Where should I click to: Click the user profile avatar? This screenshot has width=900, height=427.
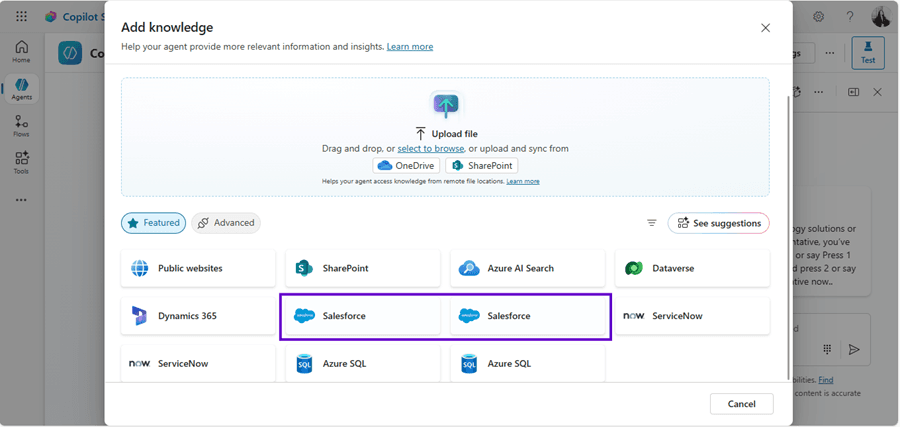click(x=881, y=17)
